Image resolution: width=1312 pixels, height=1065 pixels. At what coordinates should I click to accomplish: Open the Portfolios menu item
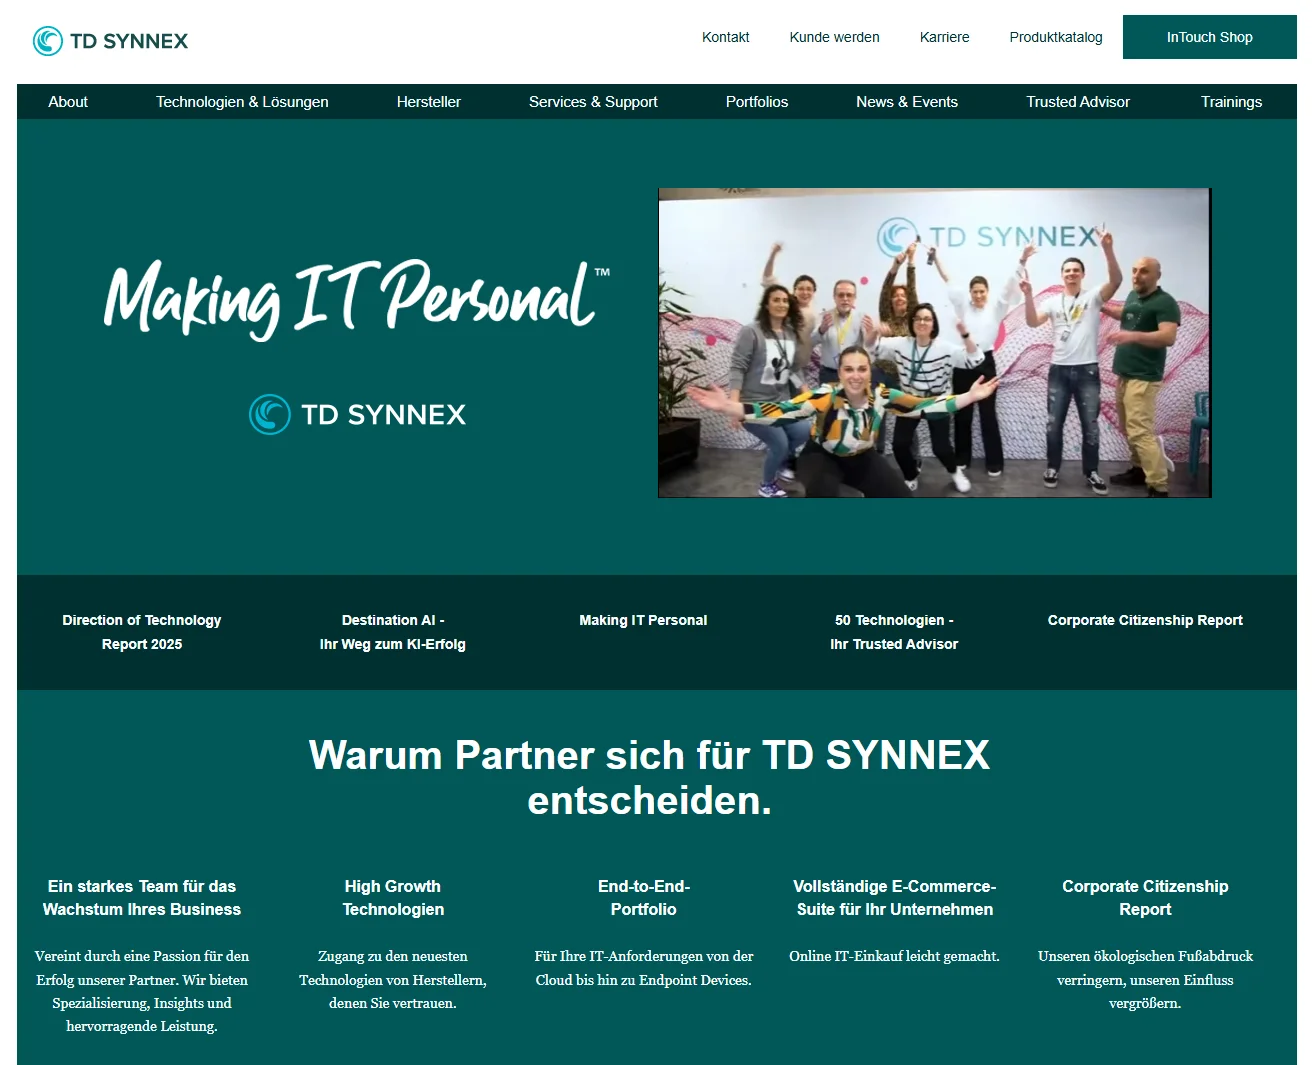tap(756, 102)
